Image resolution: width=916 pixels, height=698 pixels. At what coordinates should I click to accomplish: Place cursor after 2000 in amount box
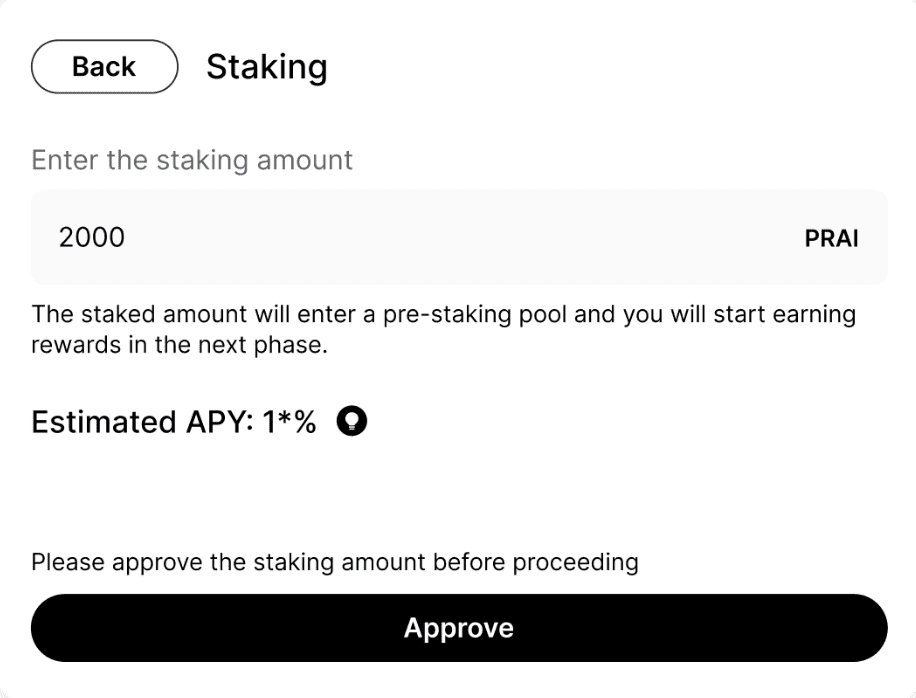point(127,237)
